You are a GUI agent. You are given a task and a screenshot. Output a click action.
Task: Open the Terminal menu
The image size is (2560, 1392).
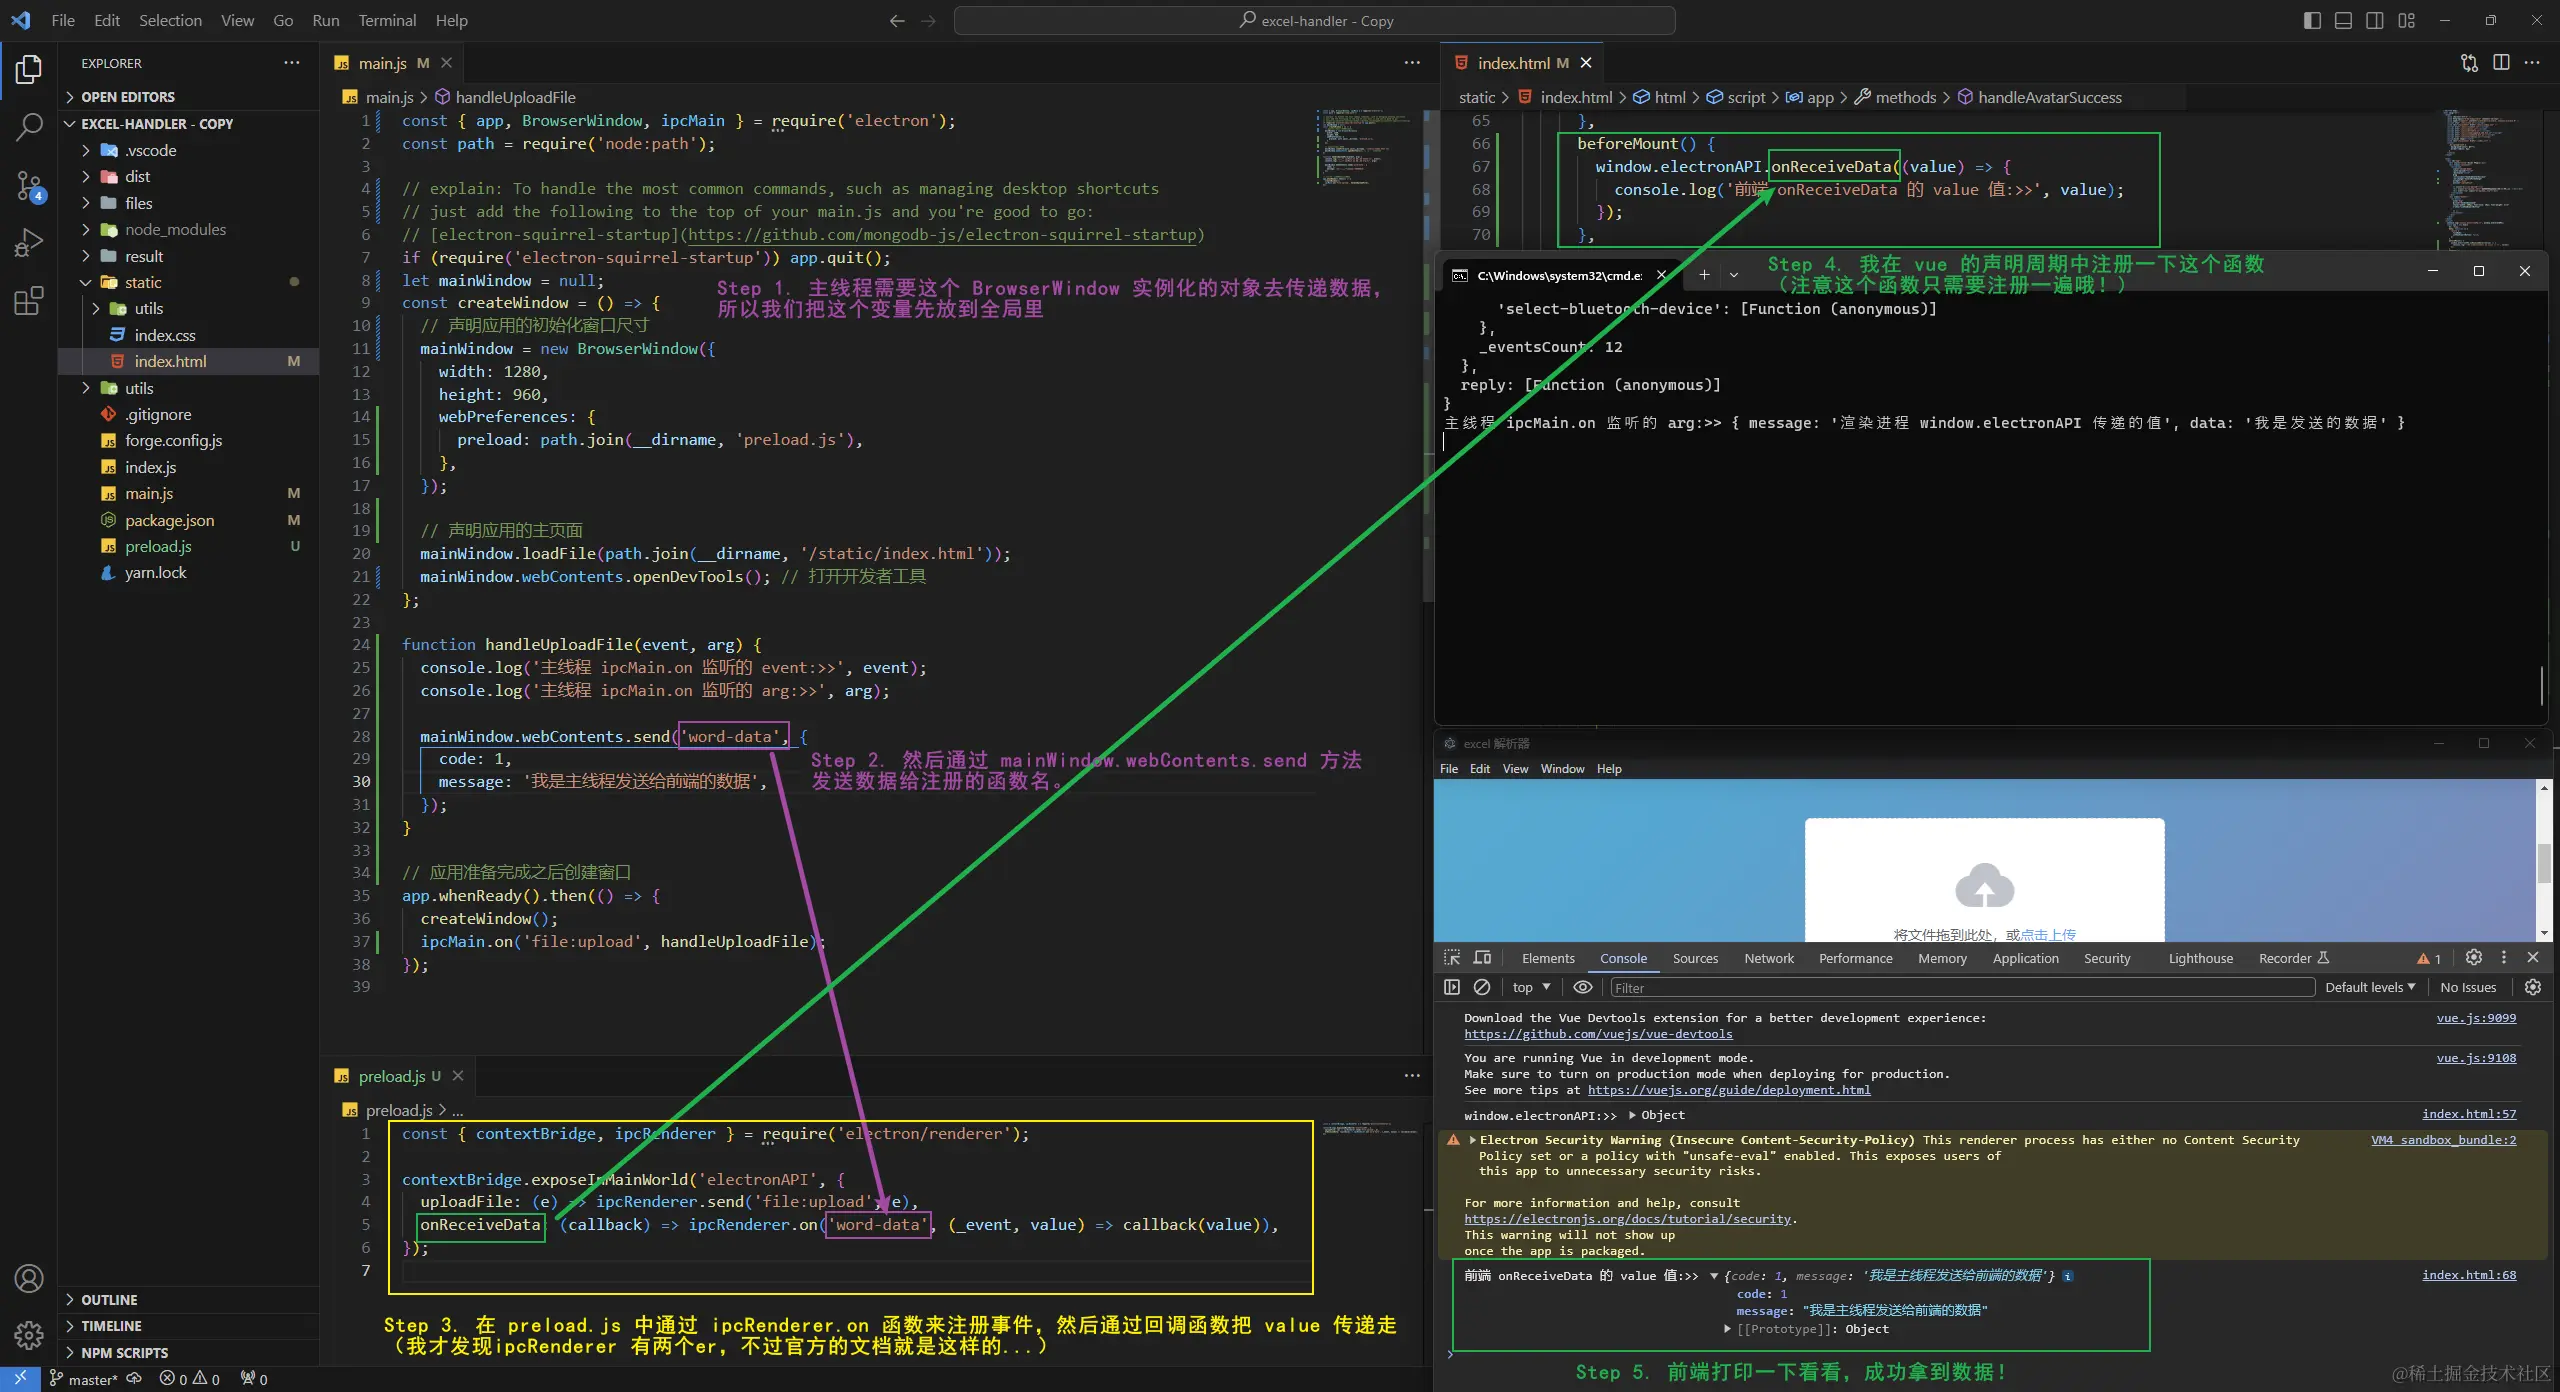click(x=387, y=20)
